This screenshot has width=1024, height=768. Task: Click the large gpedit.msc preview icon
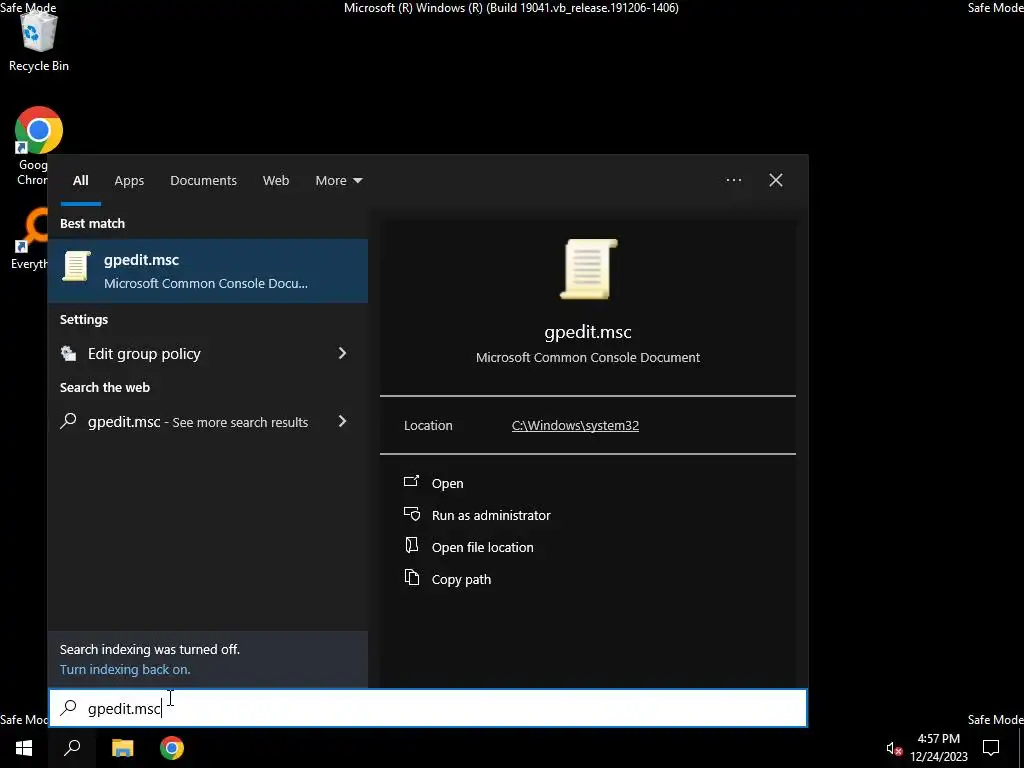pos(588,268)
